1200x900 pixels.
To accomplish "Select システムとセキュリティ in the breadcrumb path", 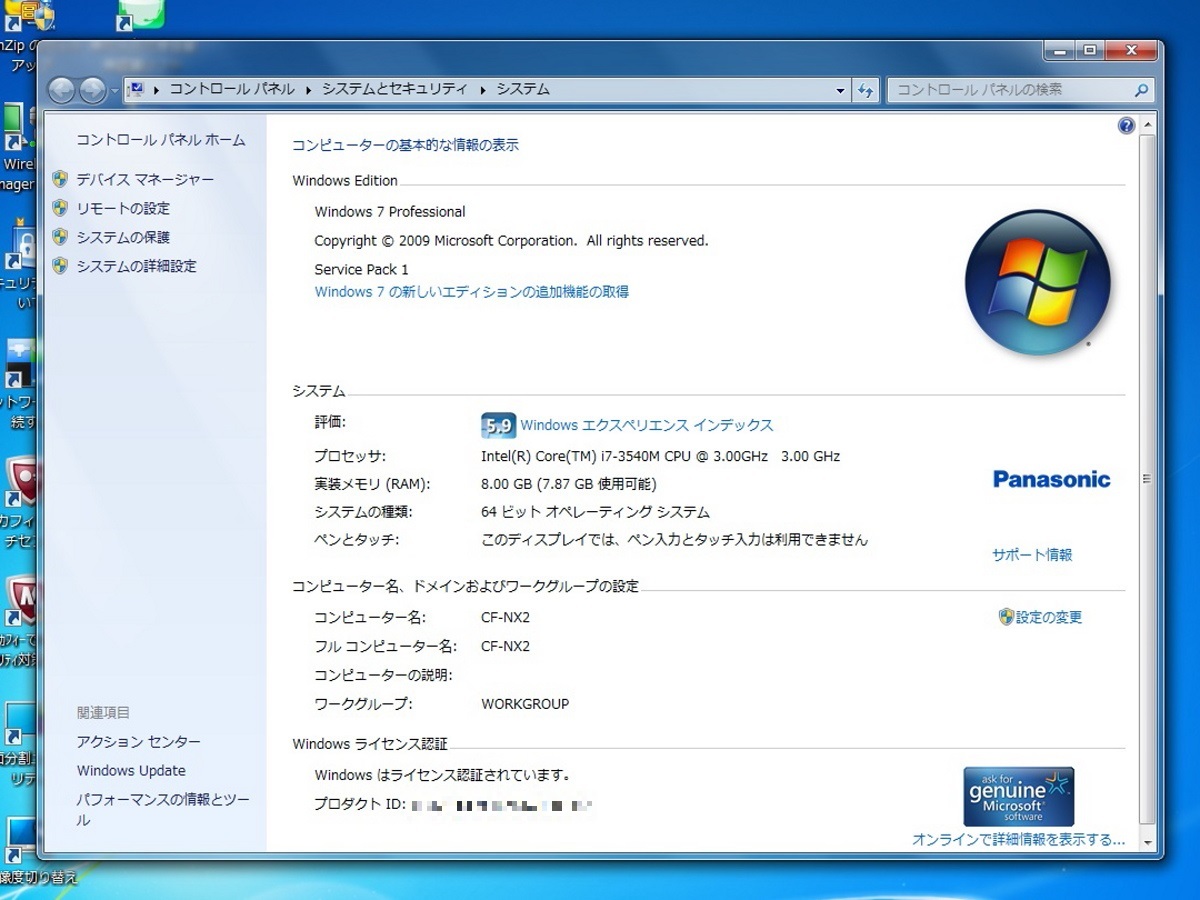I will [x=394, y=89].
